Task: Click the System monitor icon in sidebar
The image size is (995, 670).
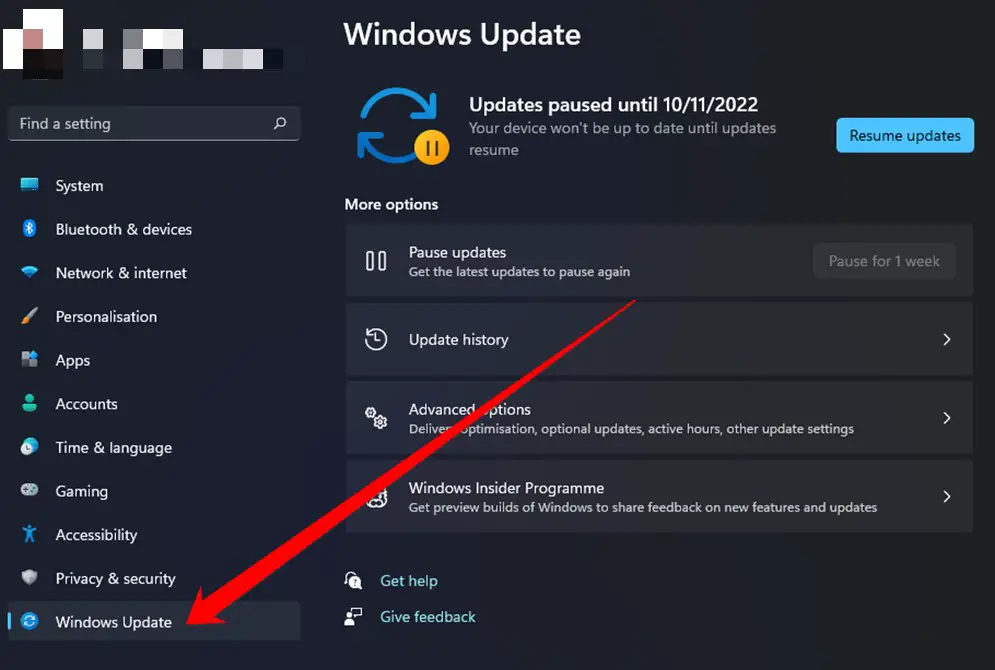Action: [x=29, y=185]
